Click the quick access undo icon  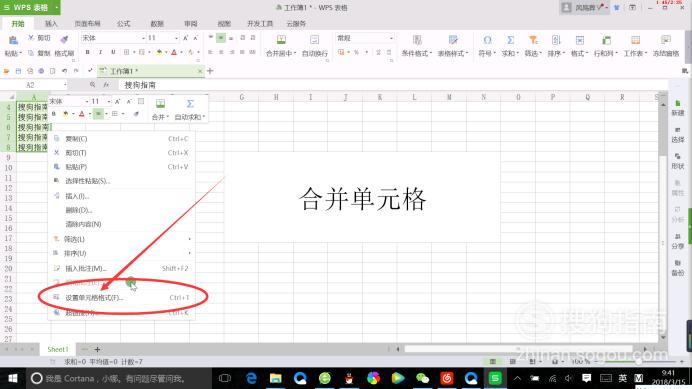point(64,71)
